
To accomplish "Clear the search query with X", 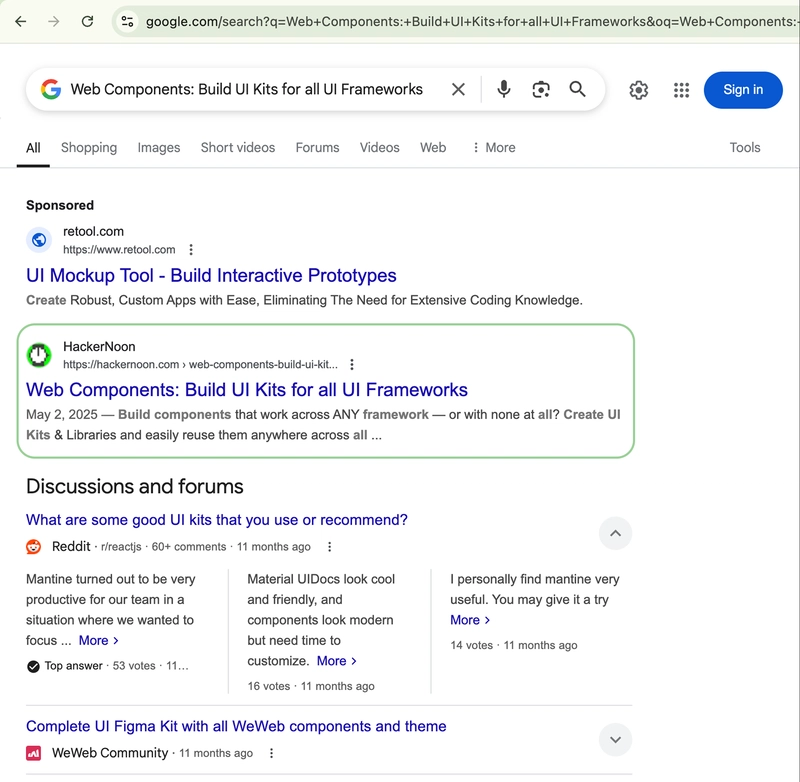I will pos(458,89).
